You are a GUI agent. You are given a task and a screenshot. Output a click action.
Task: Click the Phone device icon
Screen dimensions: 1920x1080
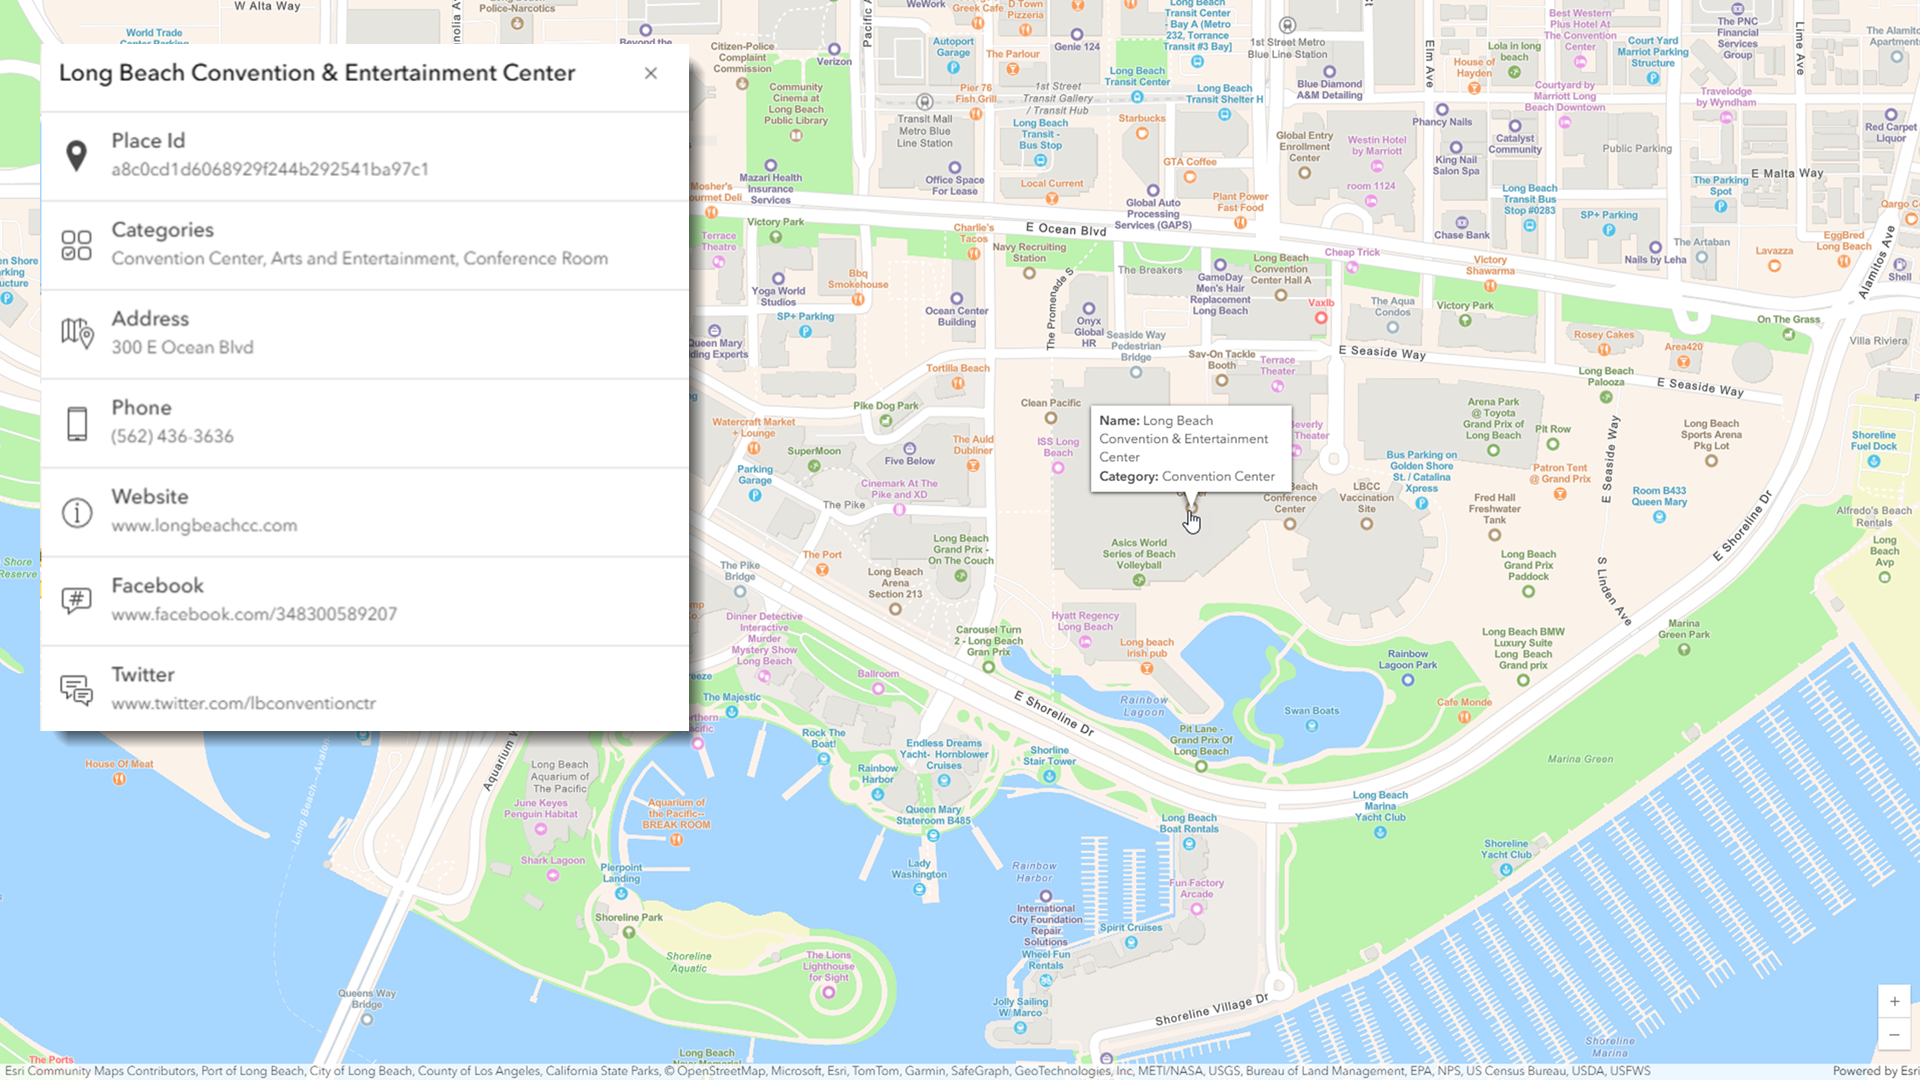click(76, 423)
